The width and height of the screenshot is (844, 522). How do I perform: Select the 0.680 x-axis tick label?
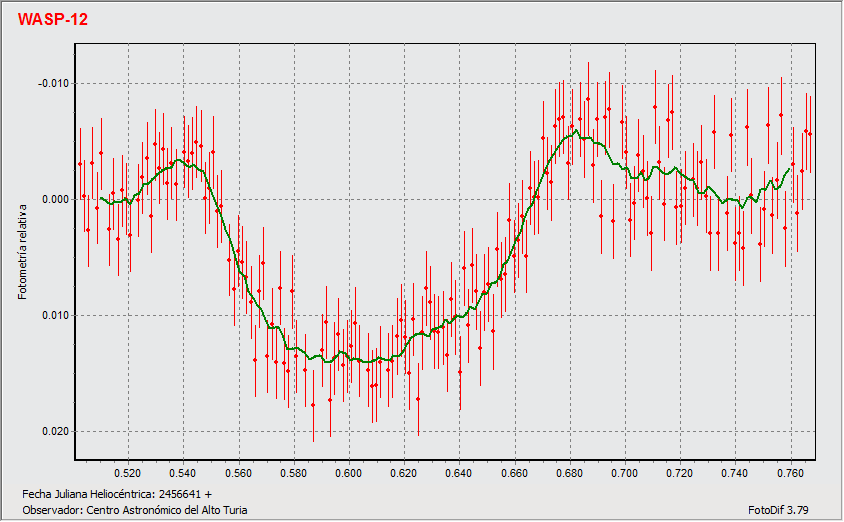[569, 472]
